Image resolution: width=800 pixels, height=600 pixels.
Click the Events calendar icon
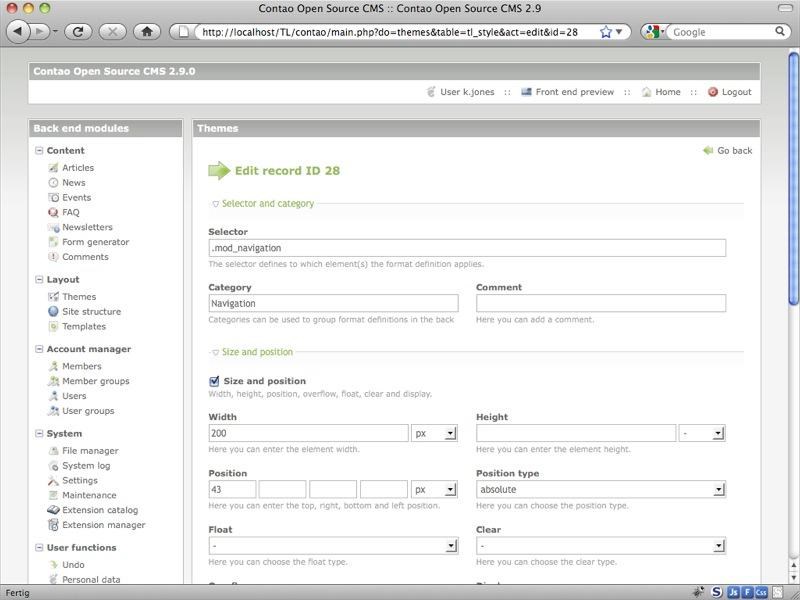point(53,197)
